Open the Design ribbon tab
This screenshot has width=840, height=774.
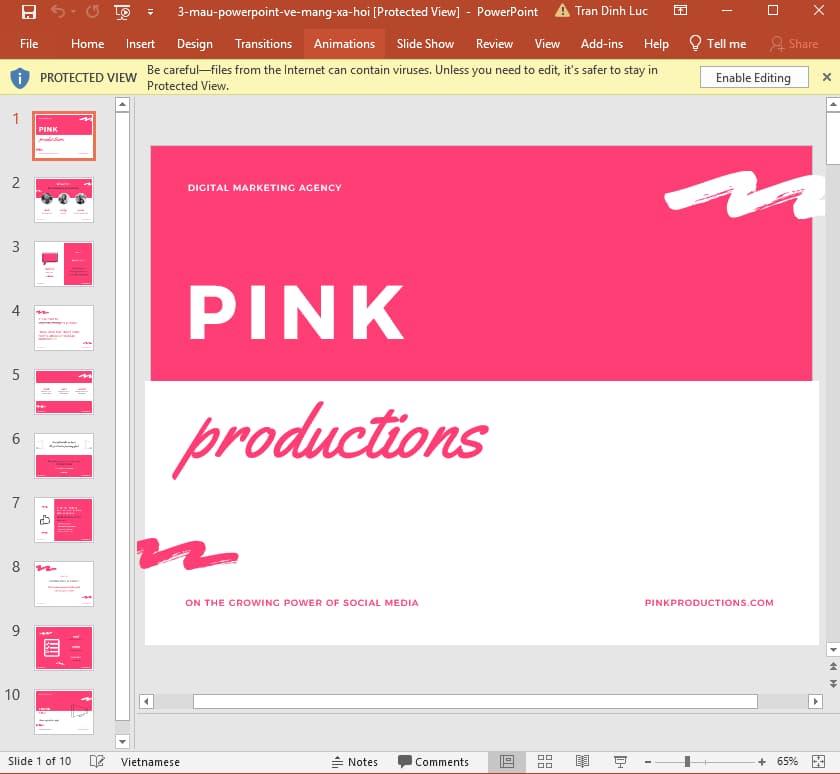pyautogui.click(x=194, y=44)
